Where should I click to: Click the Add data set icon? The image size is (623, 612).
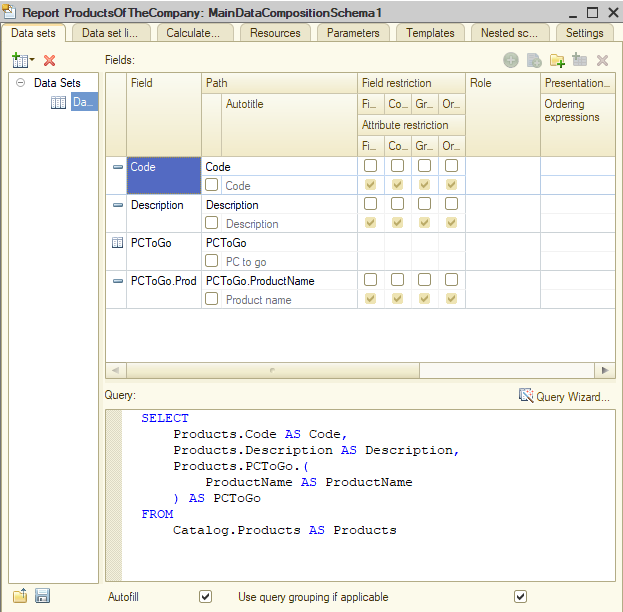pos(20,61)
